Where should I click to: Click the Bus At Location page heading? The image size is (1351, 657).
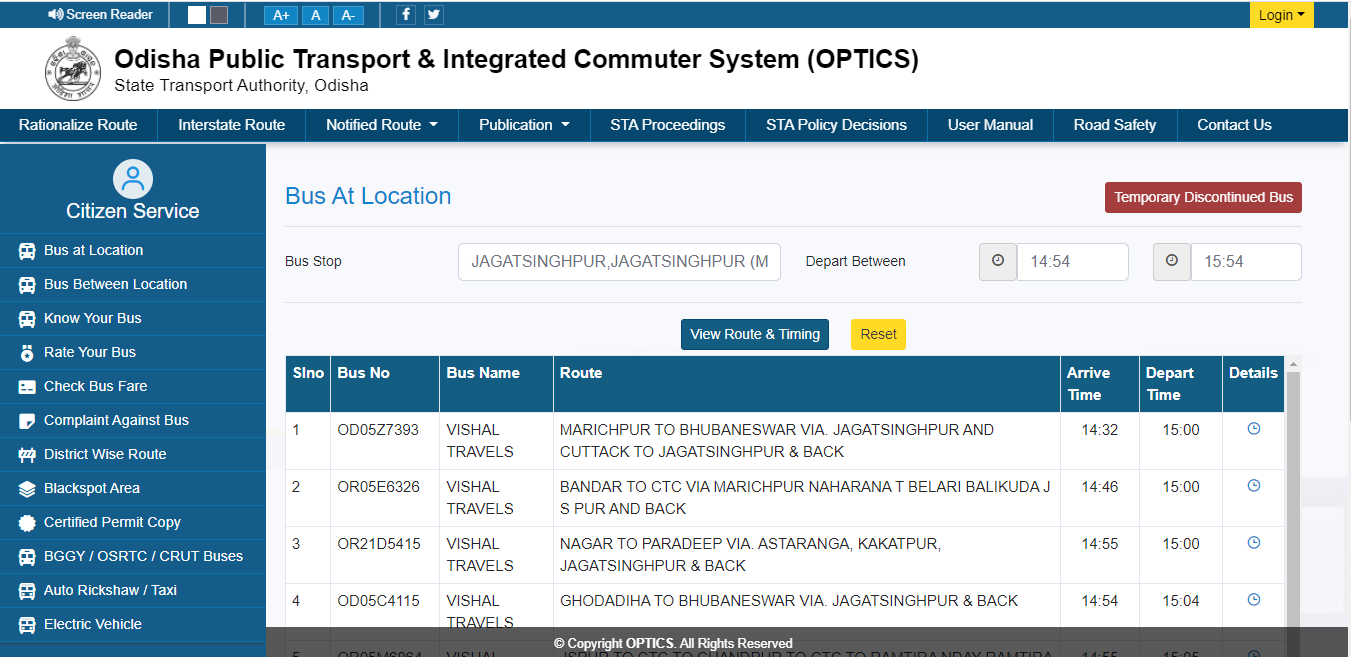(x=368, y=196)
